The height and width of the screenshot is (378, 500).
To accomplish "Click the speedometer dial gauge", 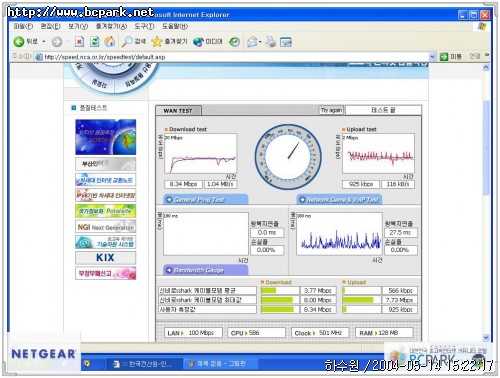I will pyautogui.click(x=288, y=157).
